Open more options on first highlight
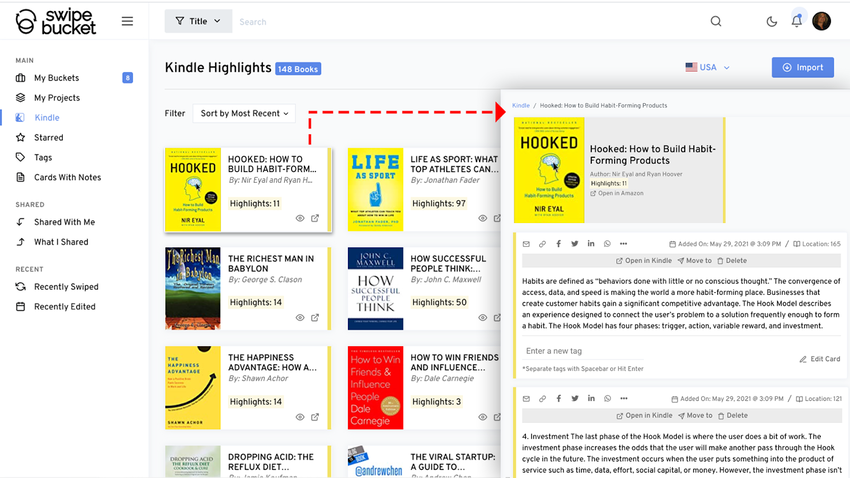 point(623,244)
